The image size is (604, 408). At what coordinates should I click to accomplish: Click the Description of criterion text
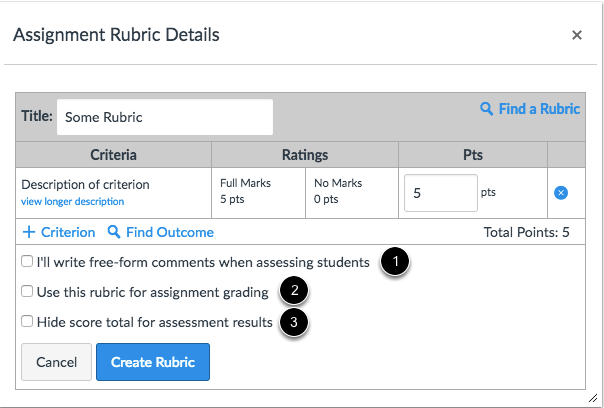click(85, 184)
